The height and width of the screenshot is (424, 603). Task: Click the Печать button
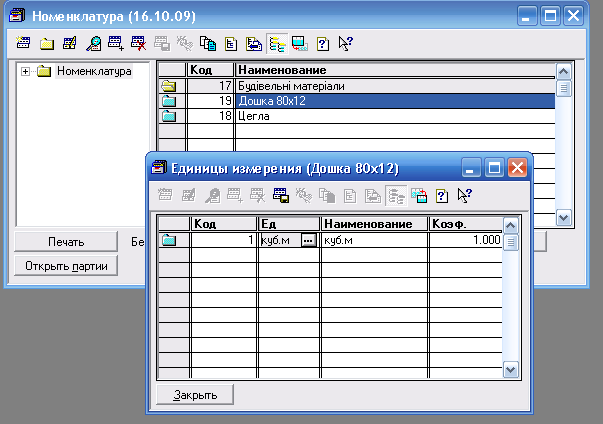(66, 242)
